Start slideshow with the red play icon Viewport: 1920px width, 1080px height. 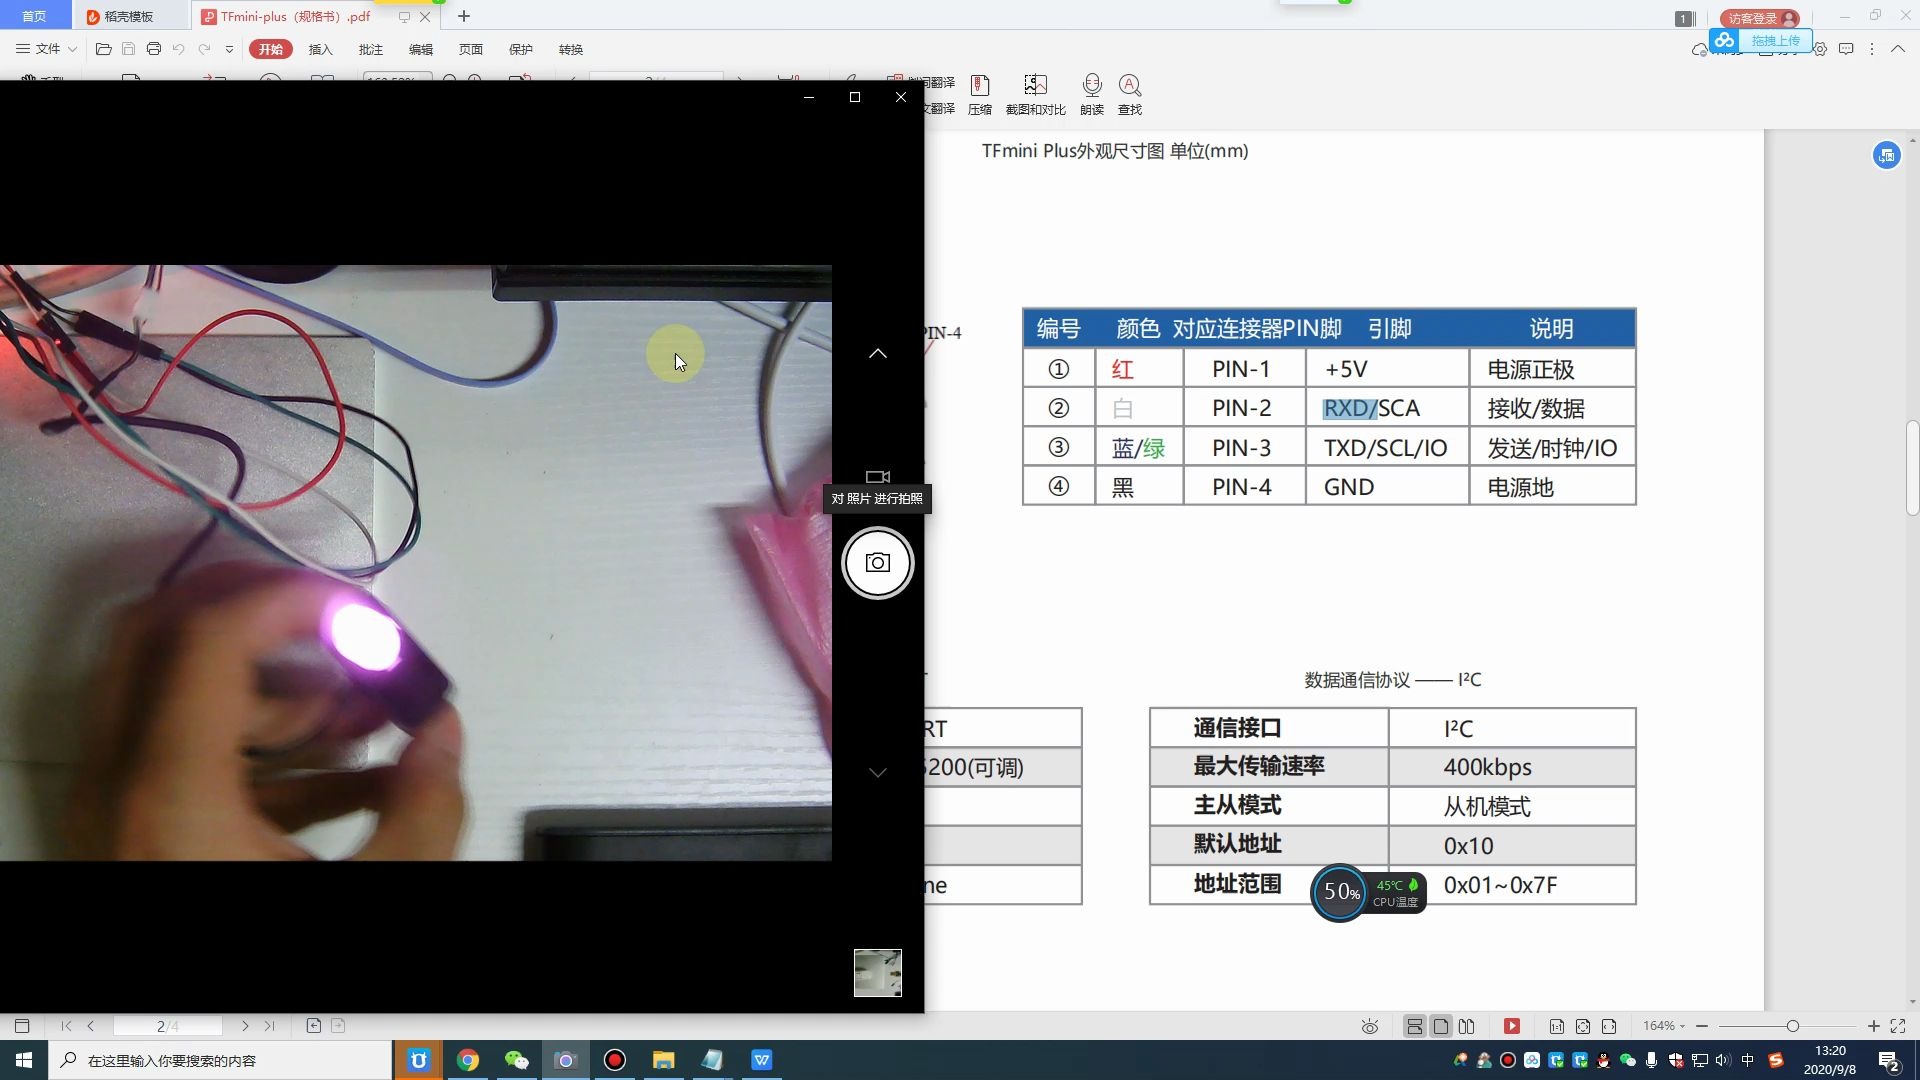[x=1512, y=1026]
